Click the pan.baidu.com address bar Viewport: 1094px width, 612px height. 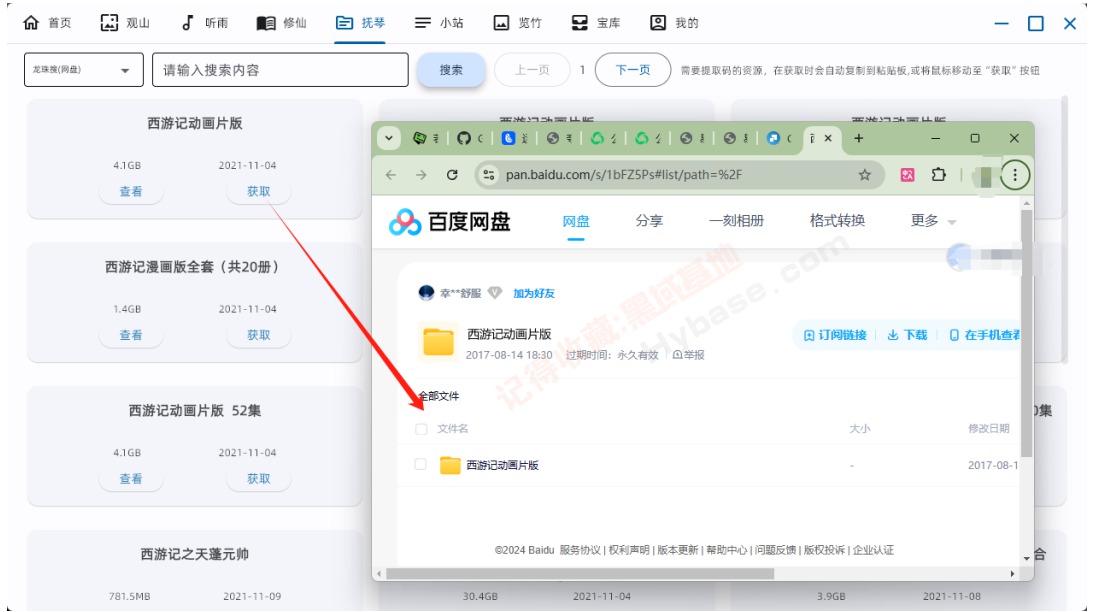coord(680,175)
